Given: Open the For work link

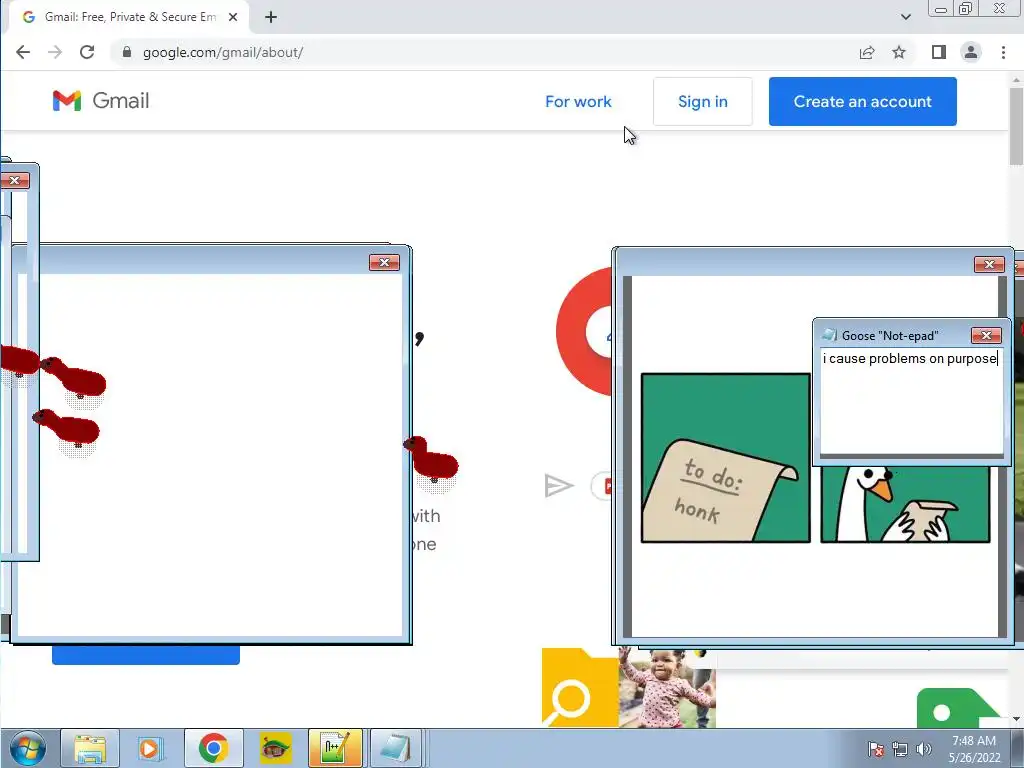Looking at the screenshot, I should pyautogui.click(x=578, y=102).
